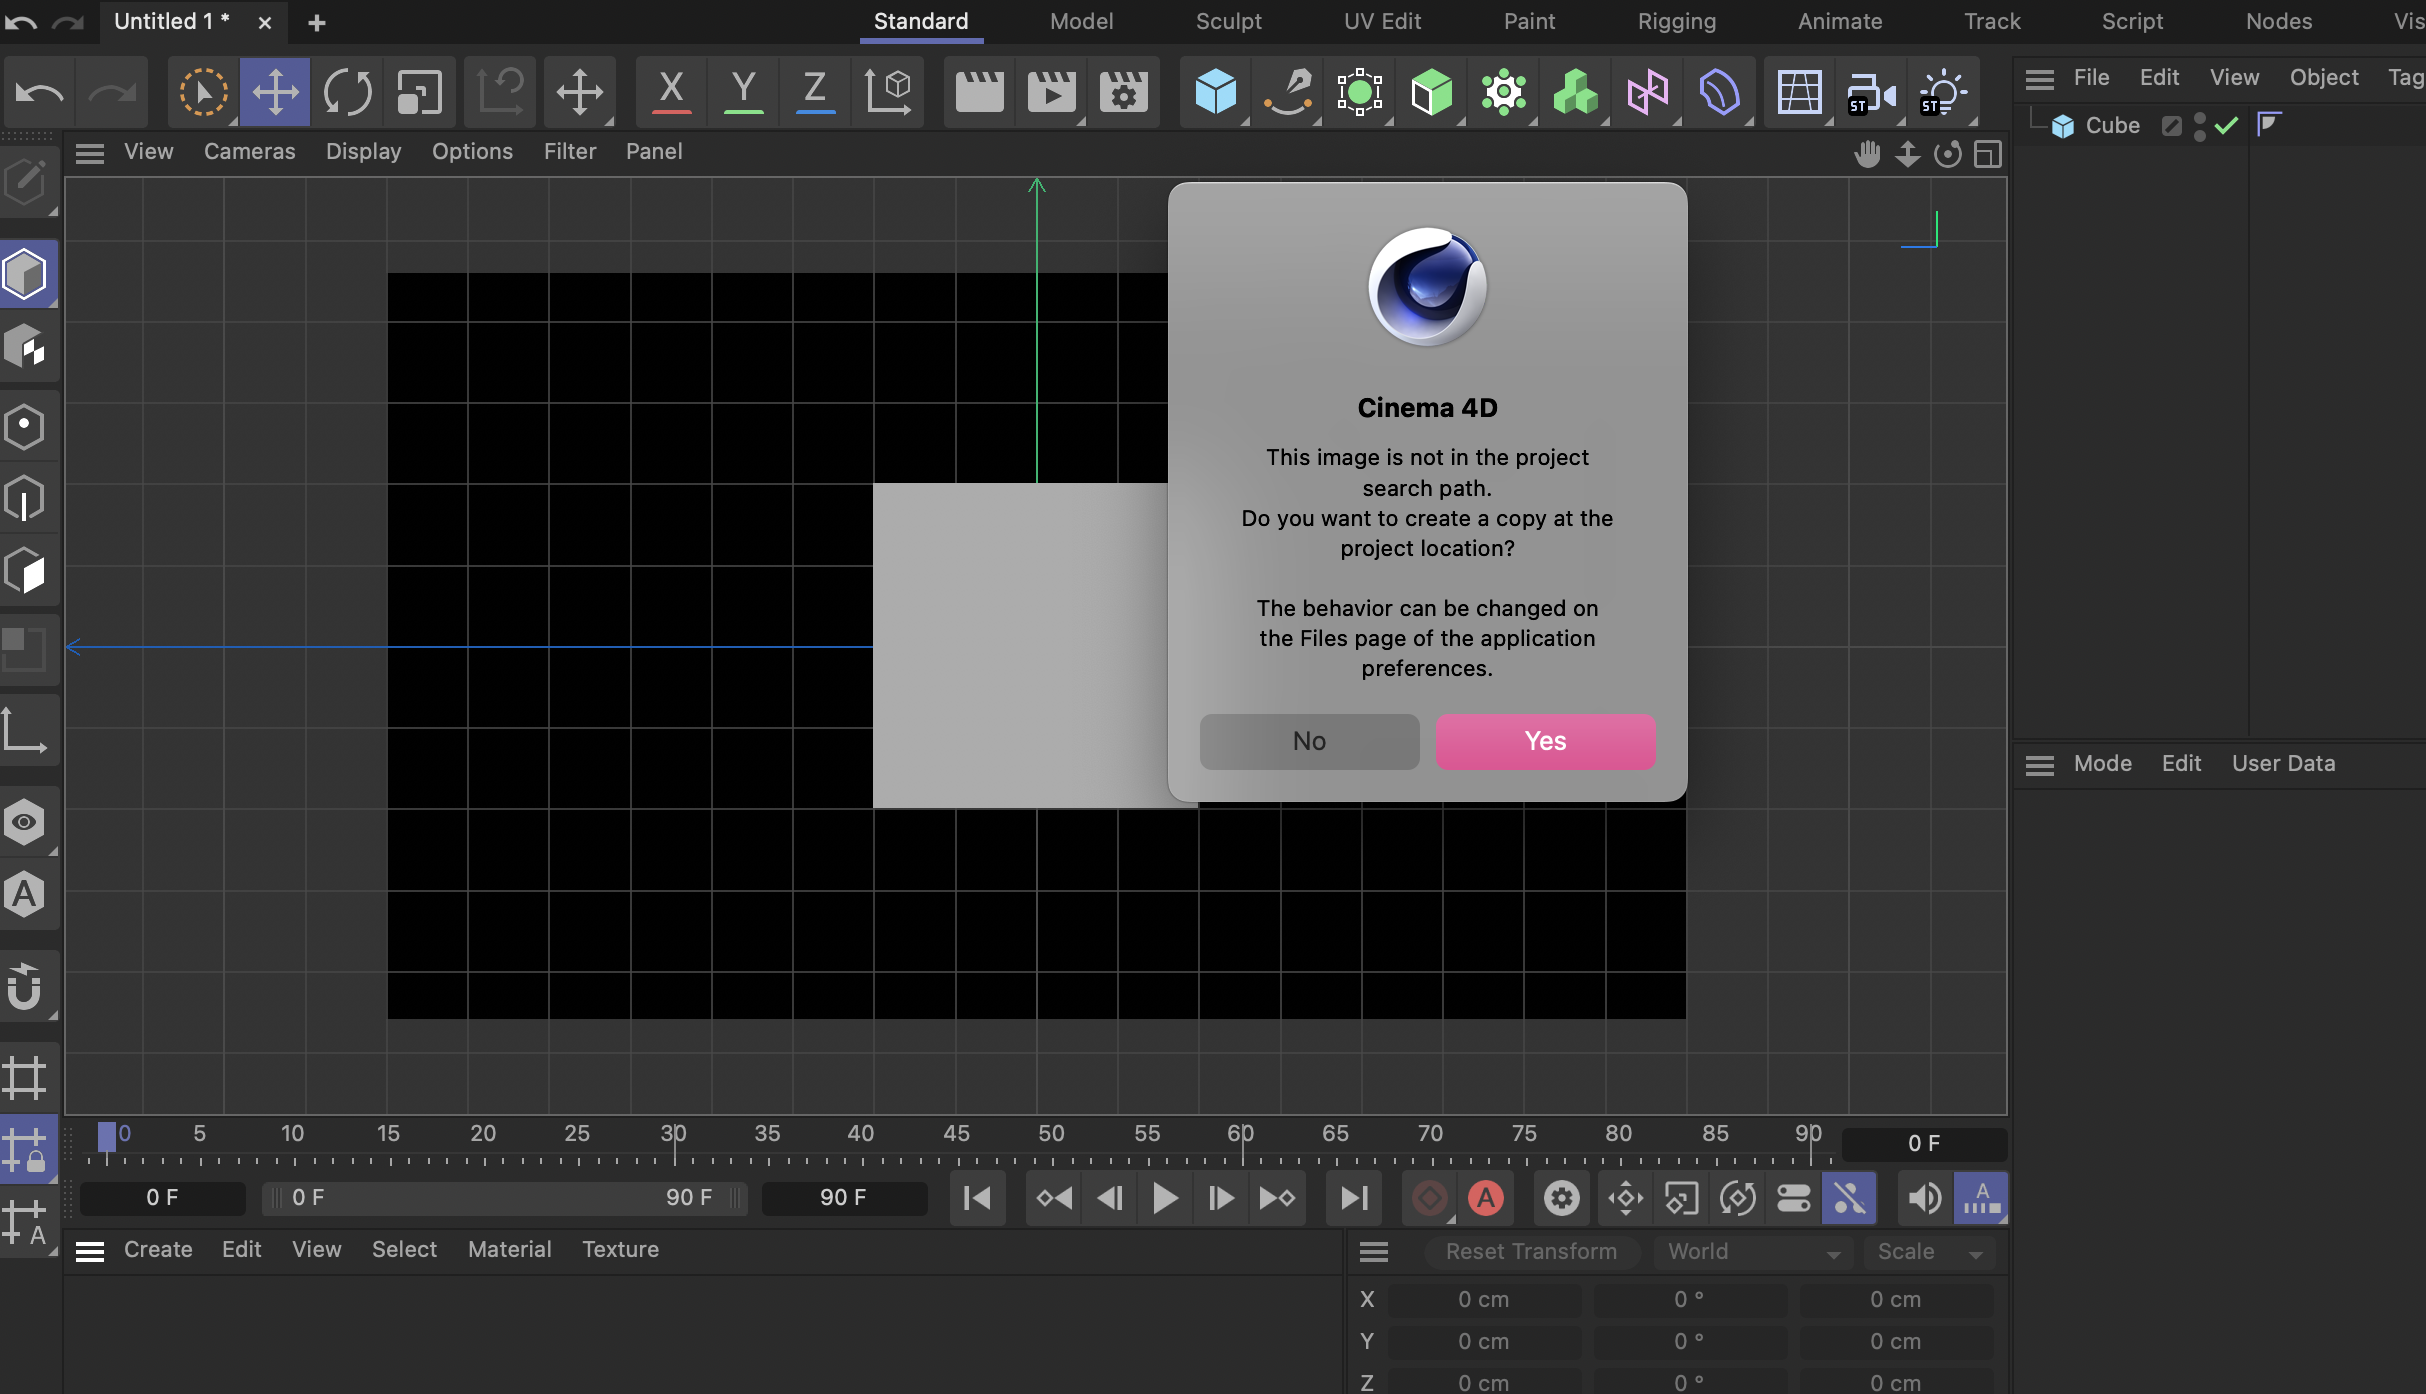Activate the Rotate tool
2426x1394 pixels.
pos(347,92)
